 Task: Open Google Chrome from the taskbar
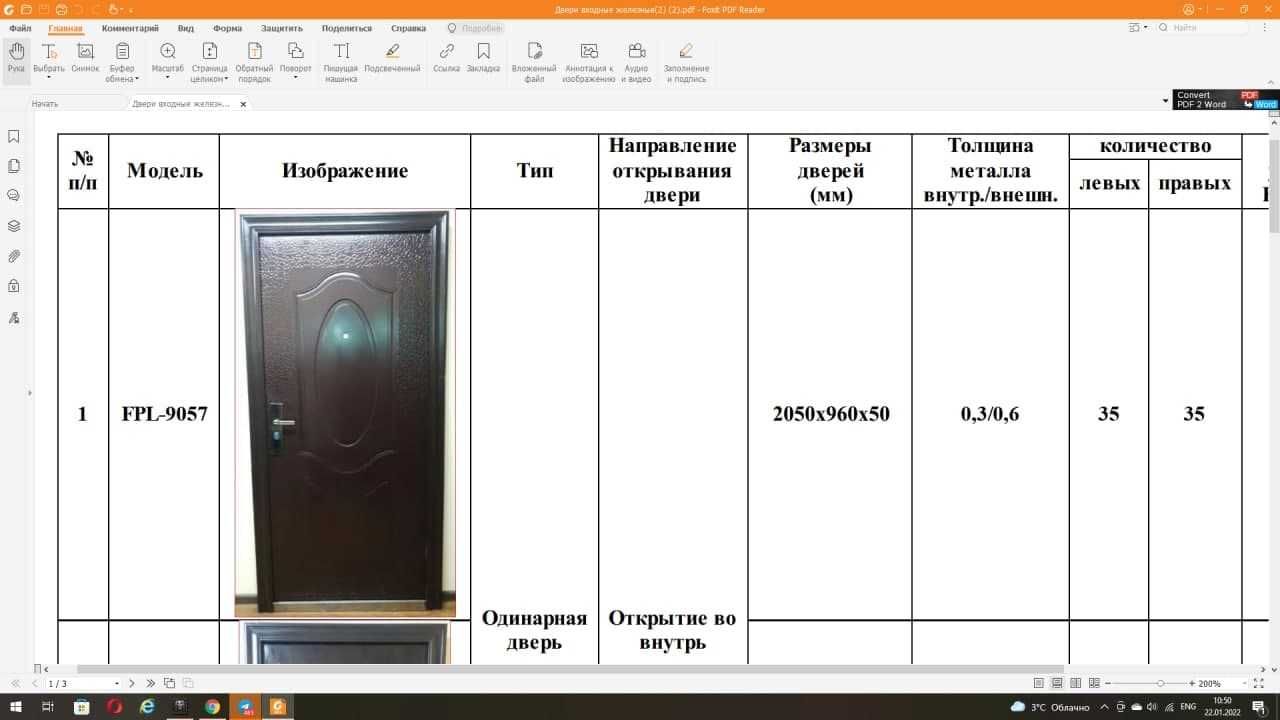[212, 707]
